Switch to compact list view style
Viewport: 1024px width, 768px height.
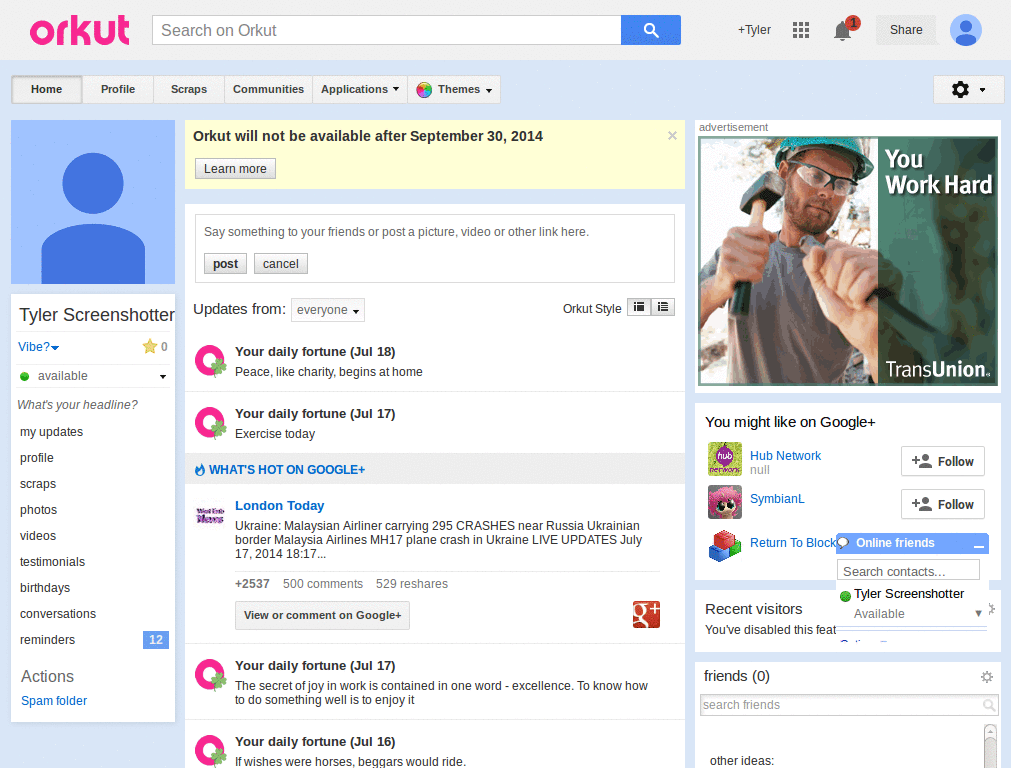(639, 307)
